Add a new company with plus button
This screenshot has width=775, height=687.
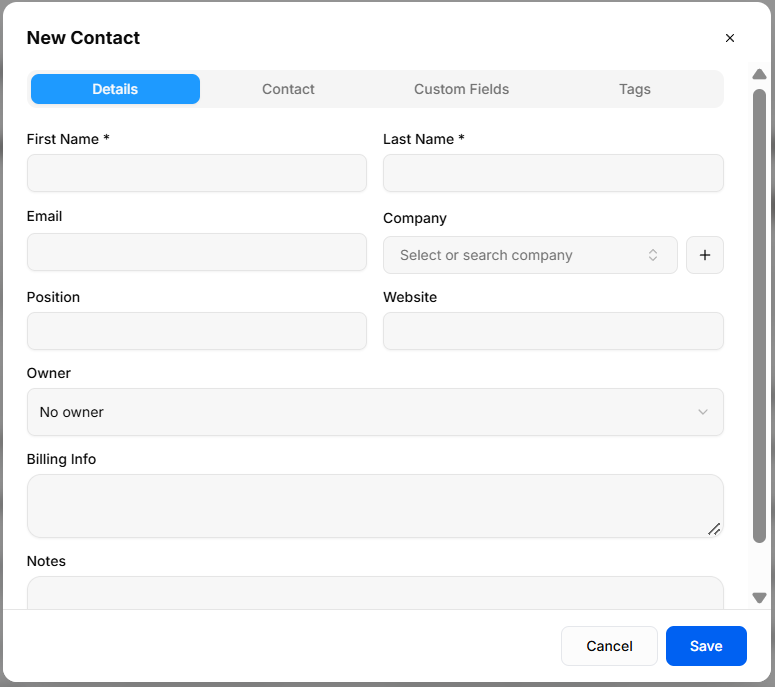click(x=705, y=255)
